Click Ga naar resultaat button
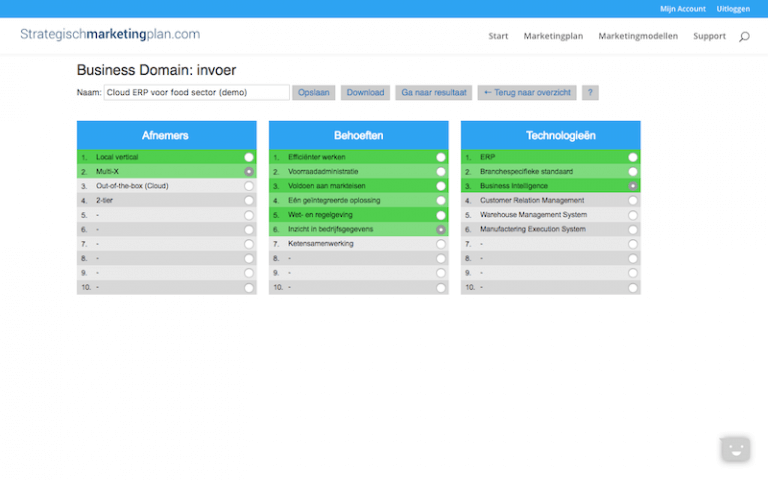Screen dimensions: 768x480 (434, 93)
